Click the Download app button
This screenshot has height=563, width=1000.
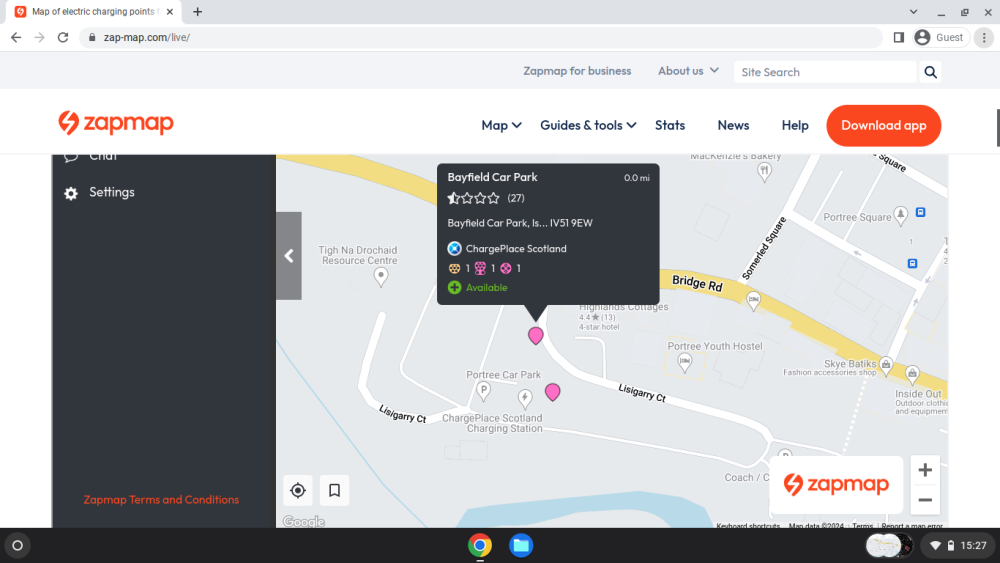[x=883, y=126]
